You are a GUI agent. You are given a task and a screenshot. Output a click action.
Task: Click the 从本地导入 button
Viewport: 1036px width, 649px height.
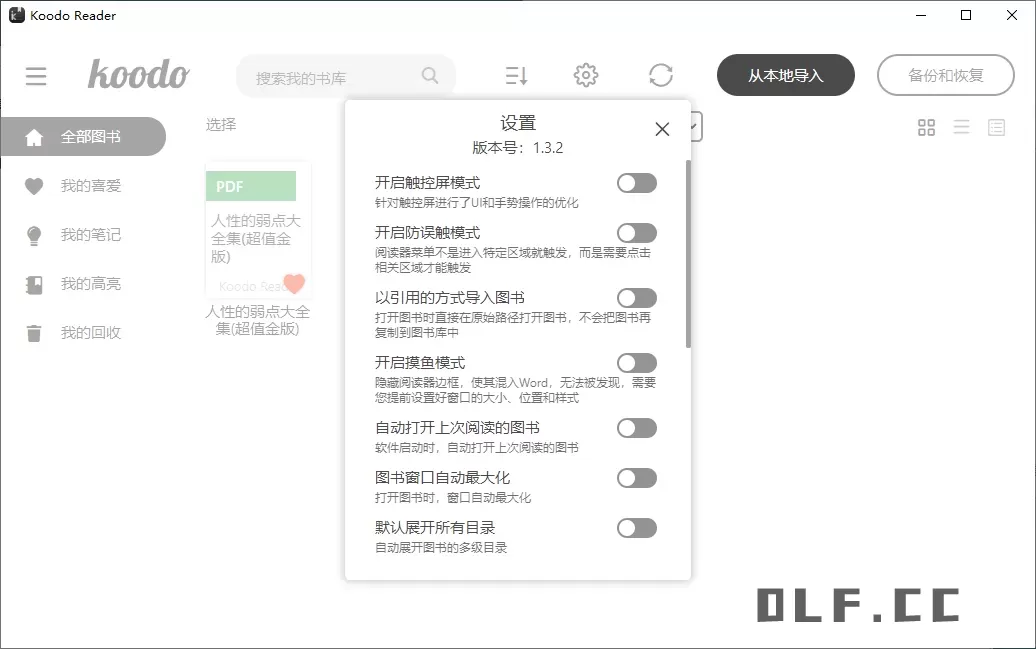pyautogui.click(x=786, y=75)
